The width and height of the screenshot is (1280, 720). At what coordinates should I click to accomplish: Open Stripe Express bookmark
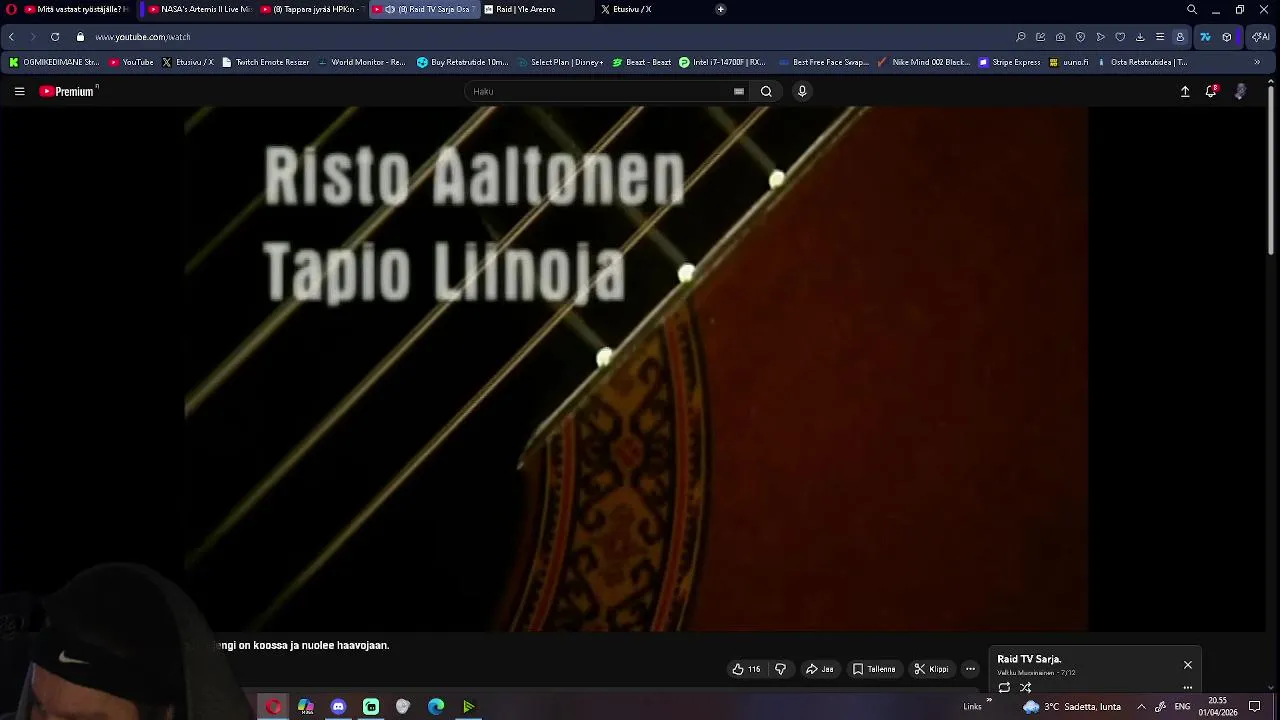(x=1009, y=62)
